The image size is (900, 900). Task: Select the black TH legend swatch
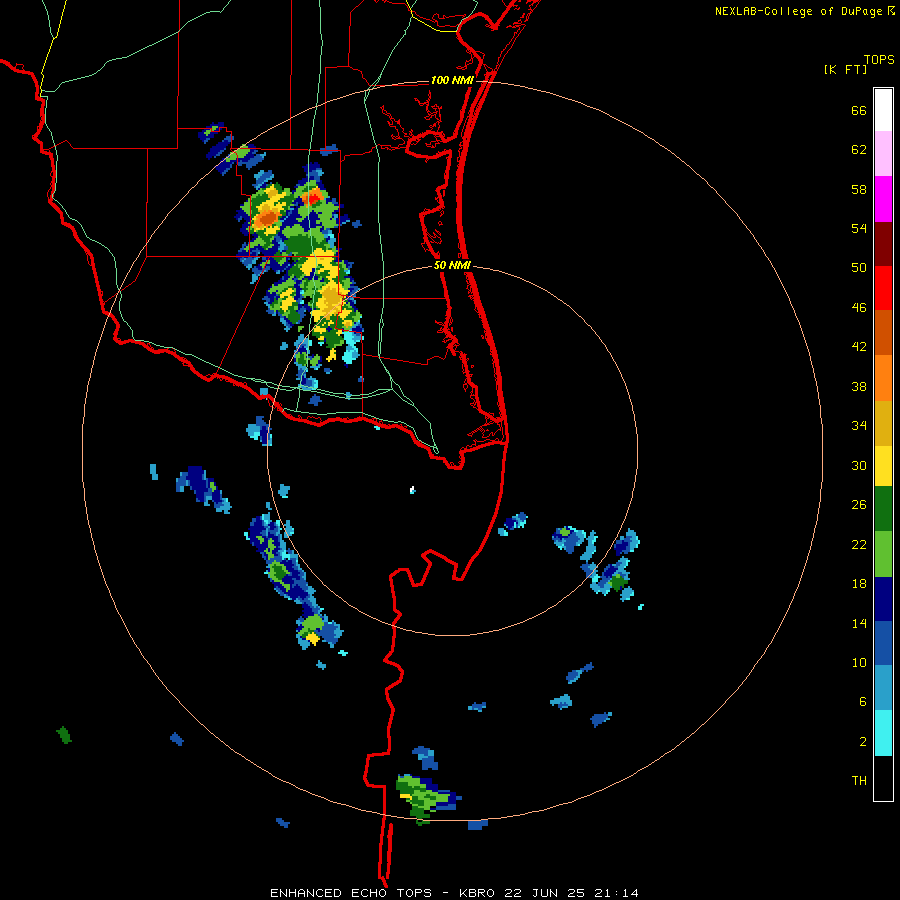[883, 778]
